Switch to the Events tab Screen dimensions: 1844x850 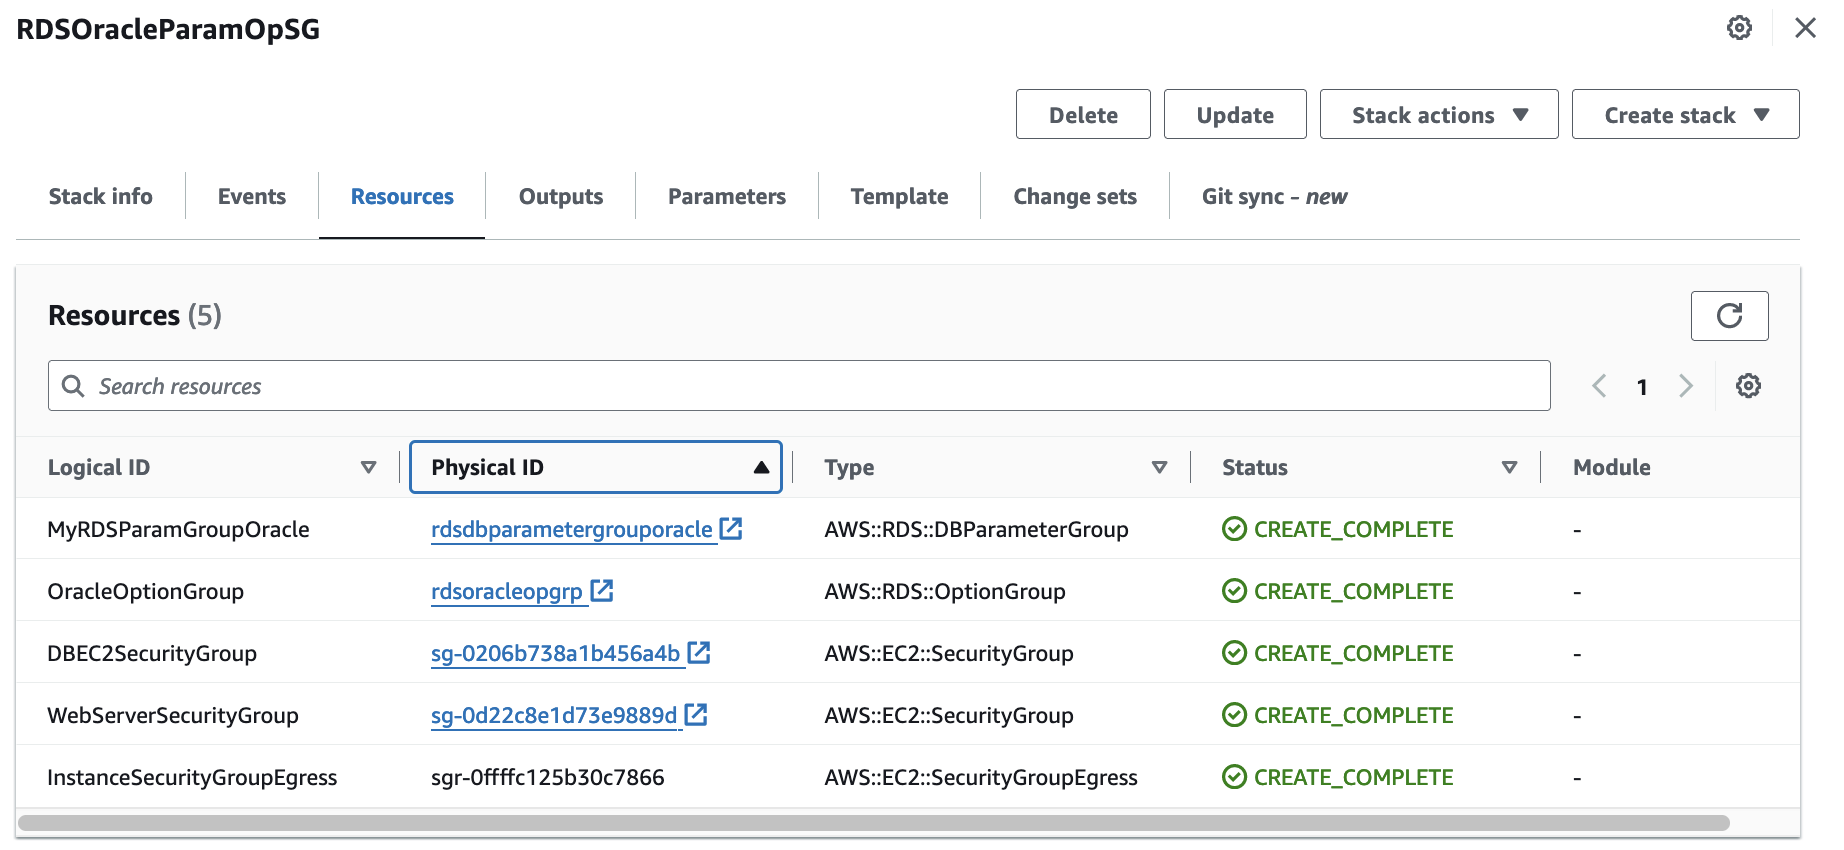pos(252,197)
